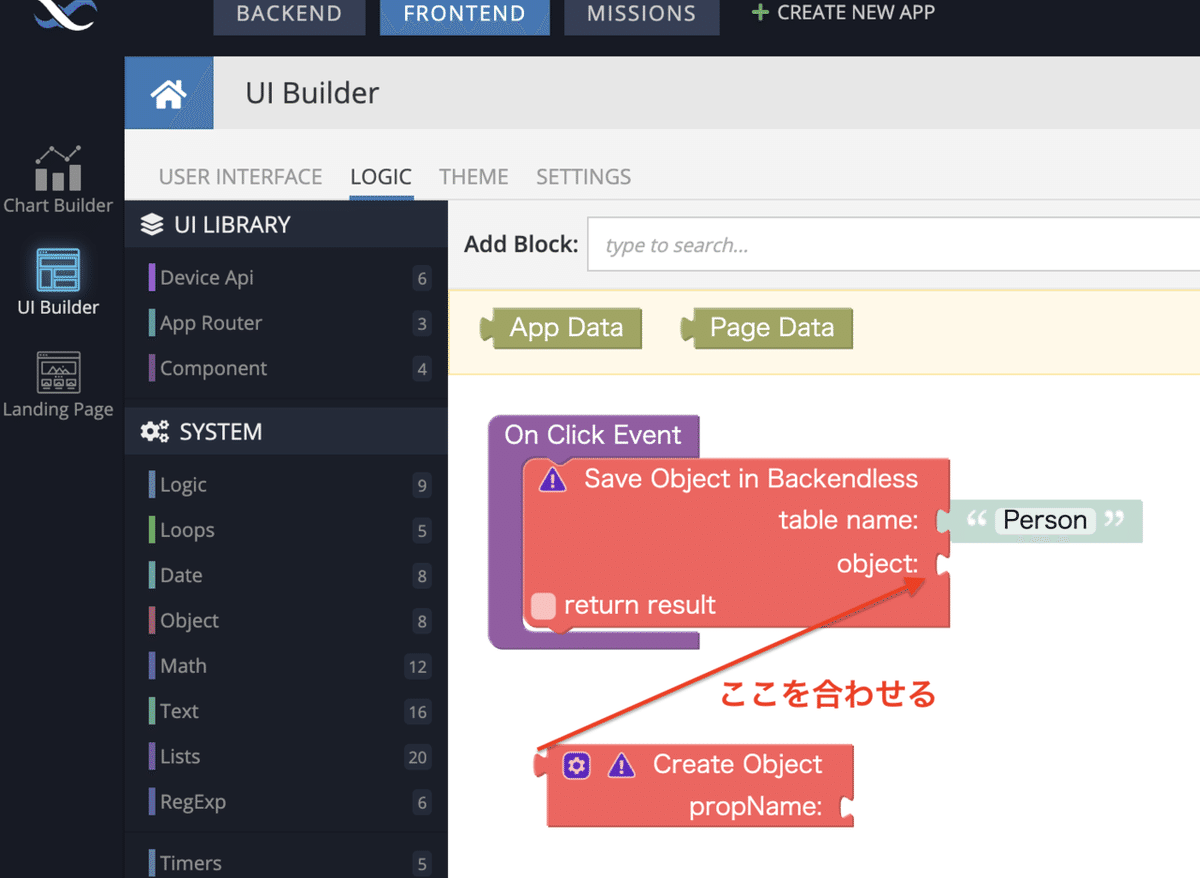Open the SETTINGS tab

(584, 177)
